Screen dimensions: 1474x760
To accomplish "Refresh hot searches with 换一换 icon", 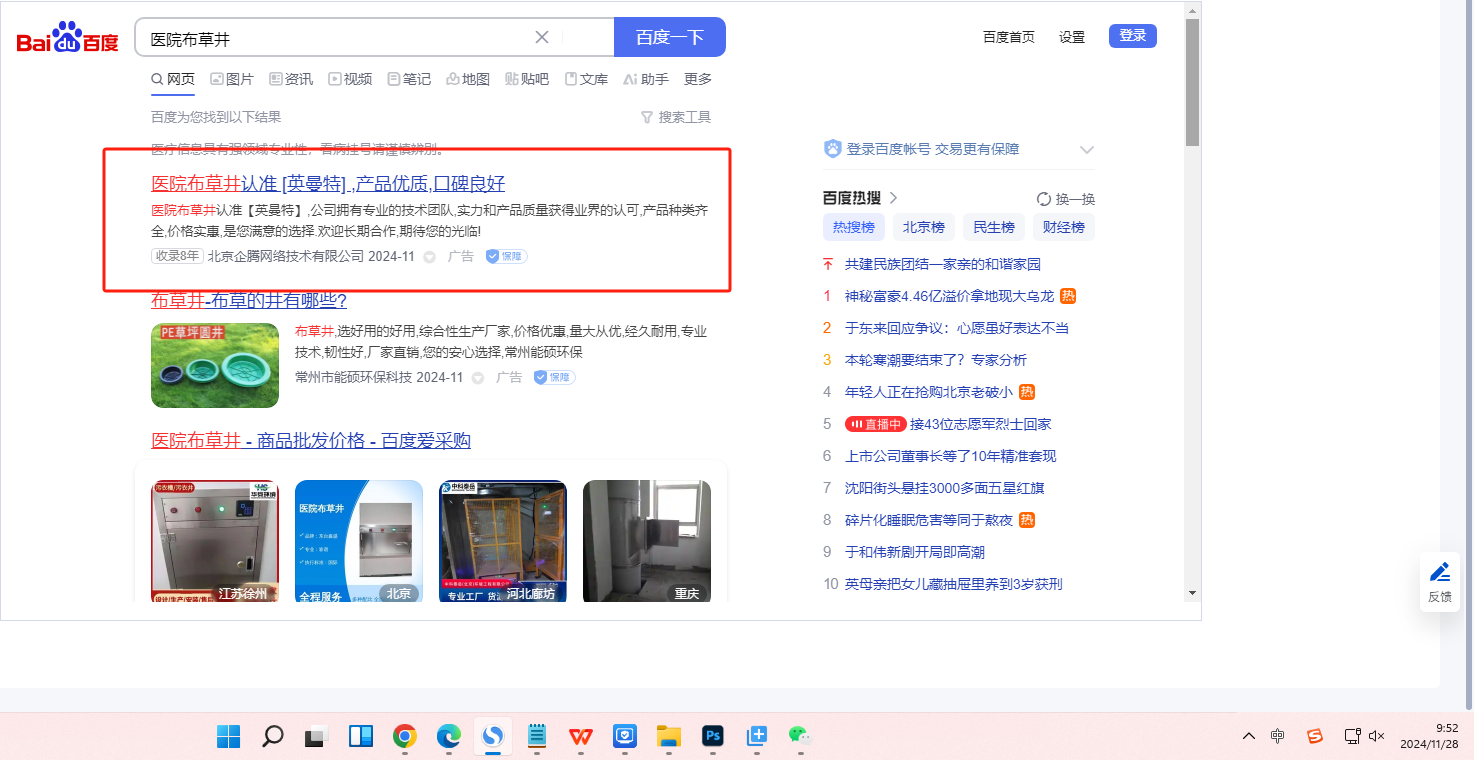I will point(1044,199).
